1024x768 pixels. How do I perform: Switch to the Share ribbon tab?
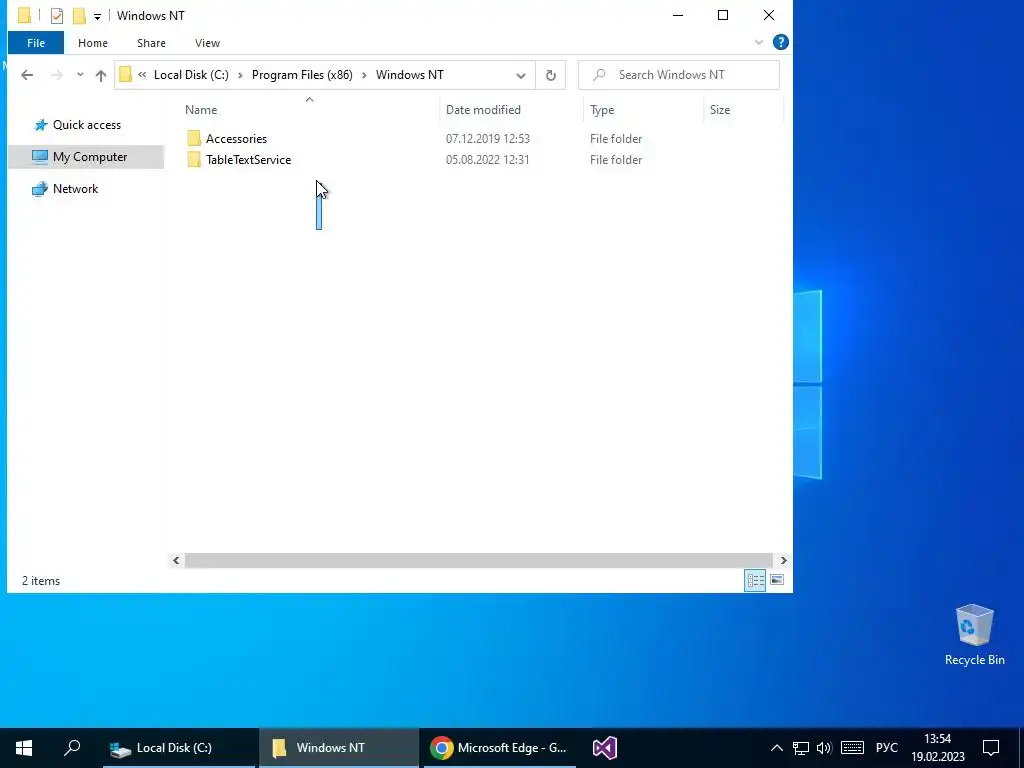coord(151,43)
